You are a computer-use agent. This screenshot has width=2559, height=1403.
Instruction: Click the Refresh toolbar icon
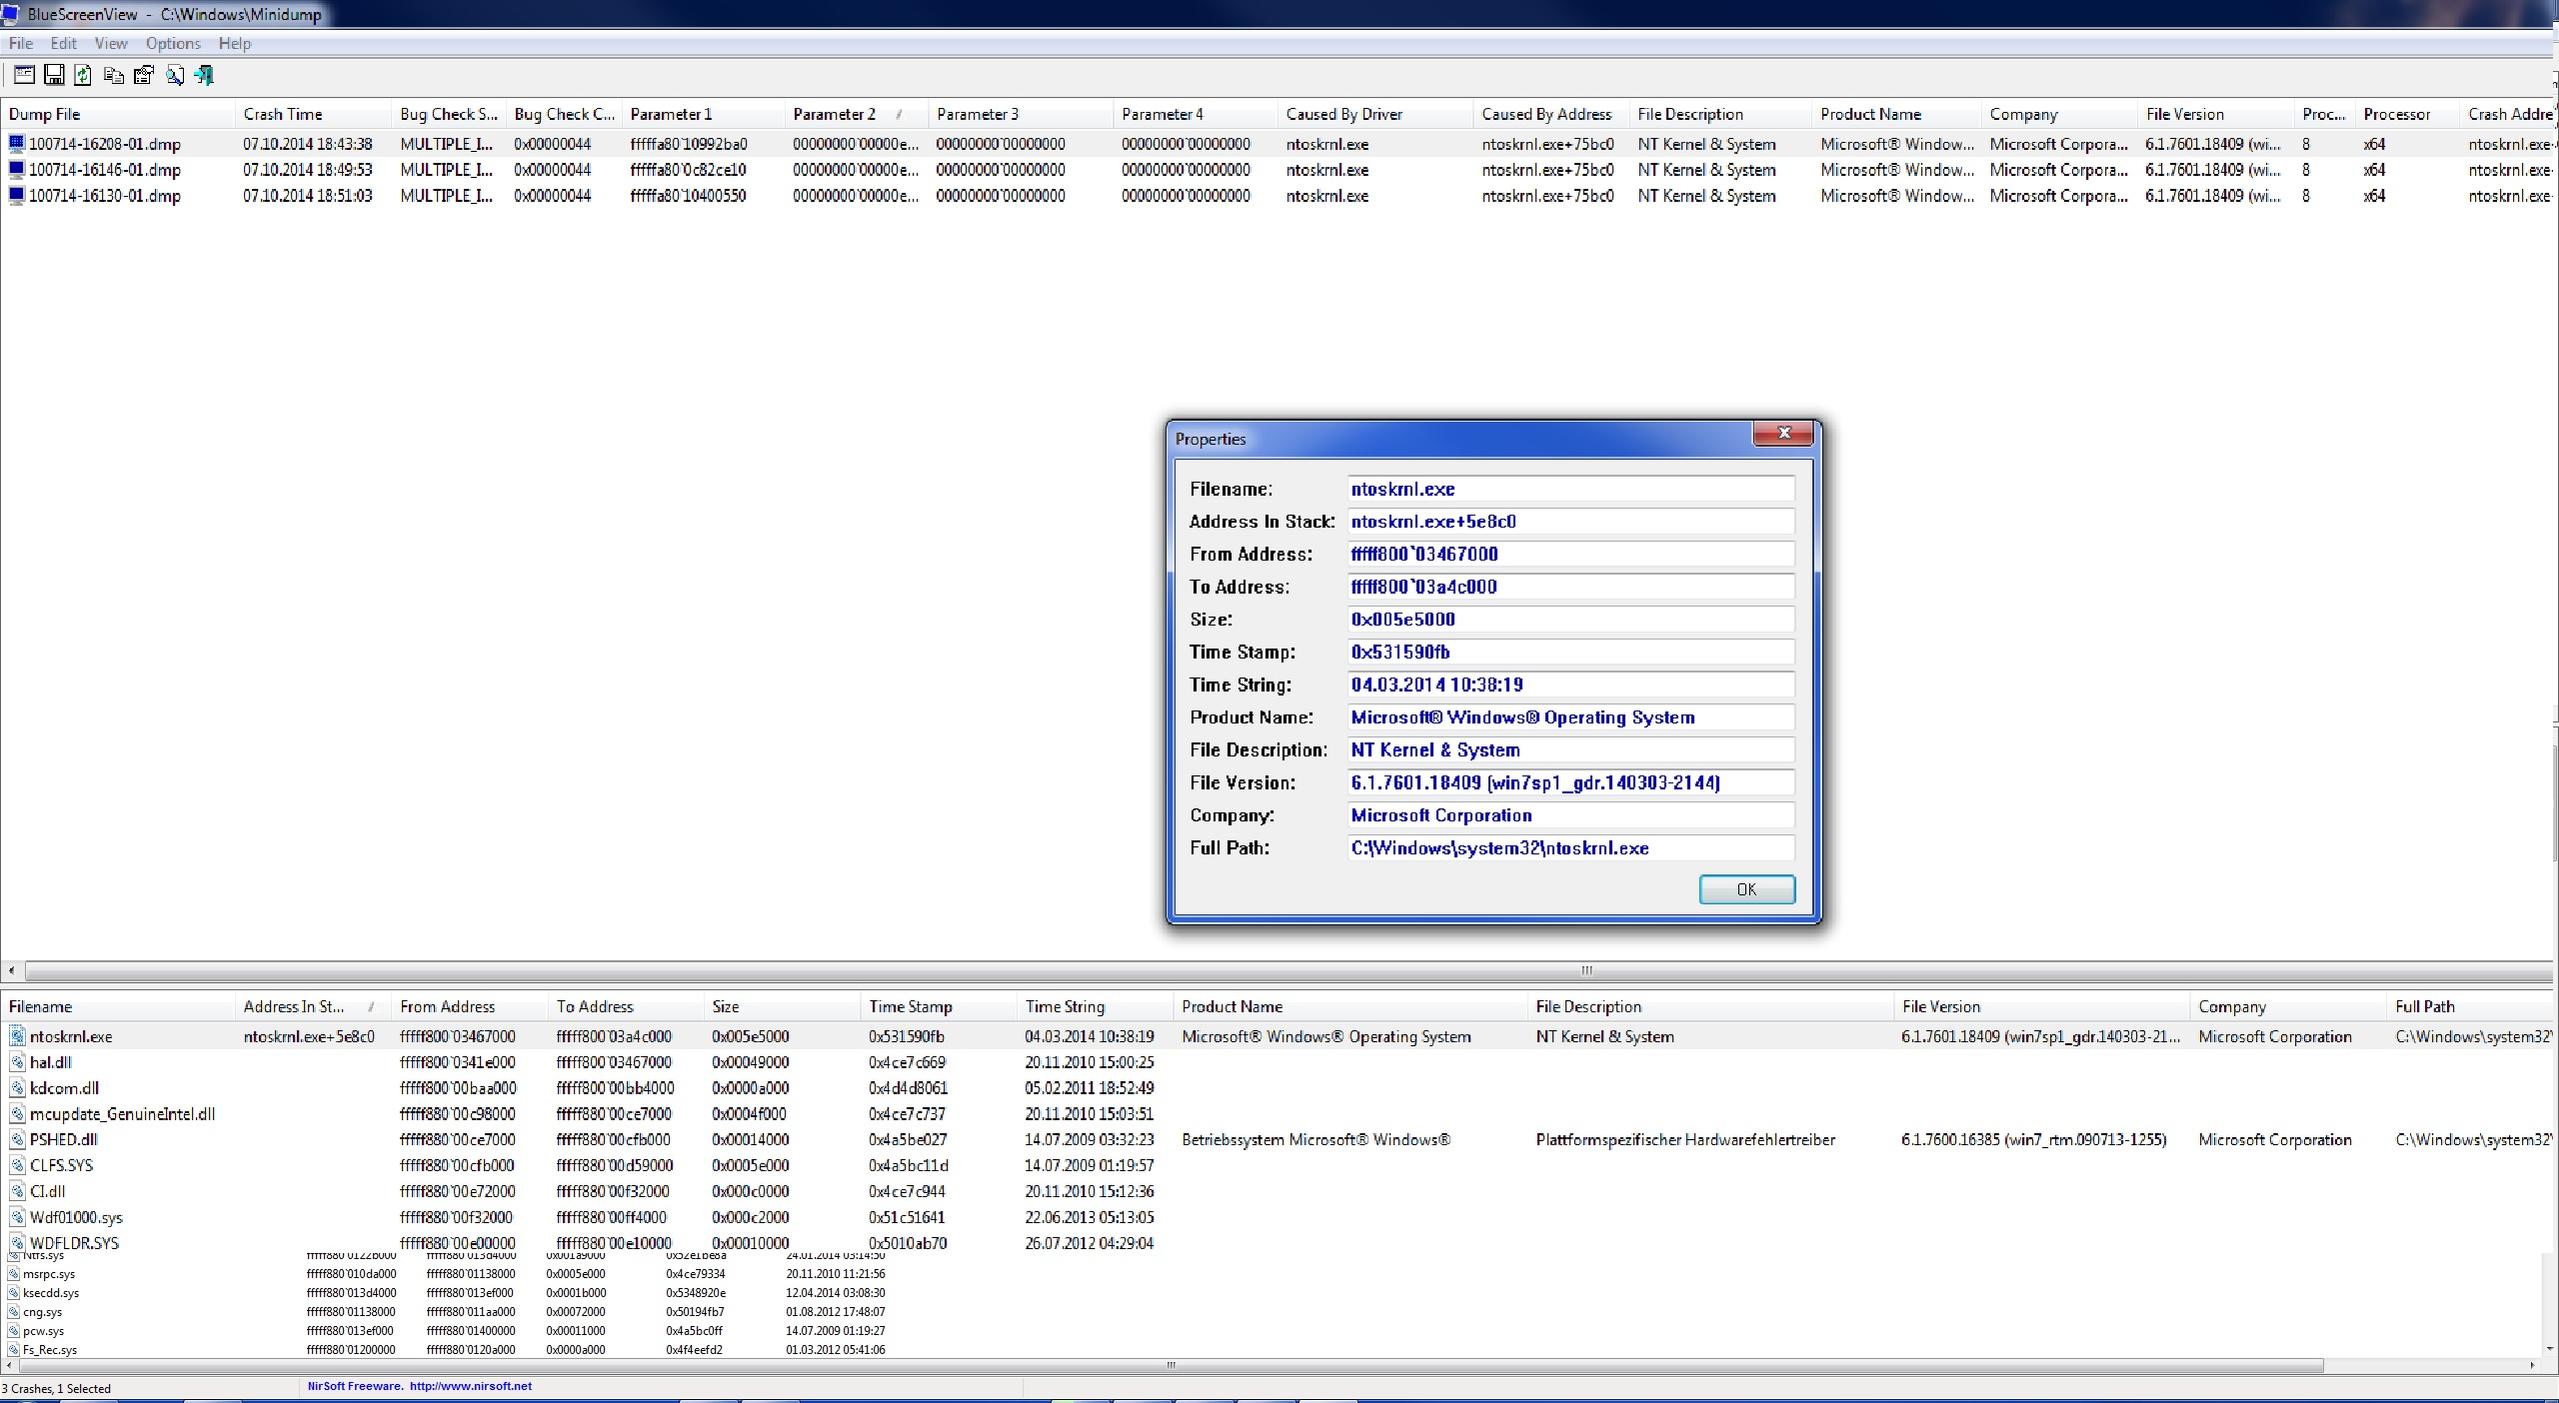pos(83,75)
